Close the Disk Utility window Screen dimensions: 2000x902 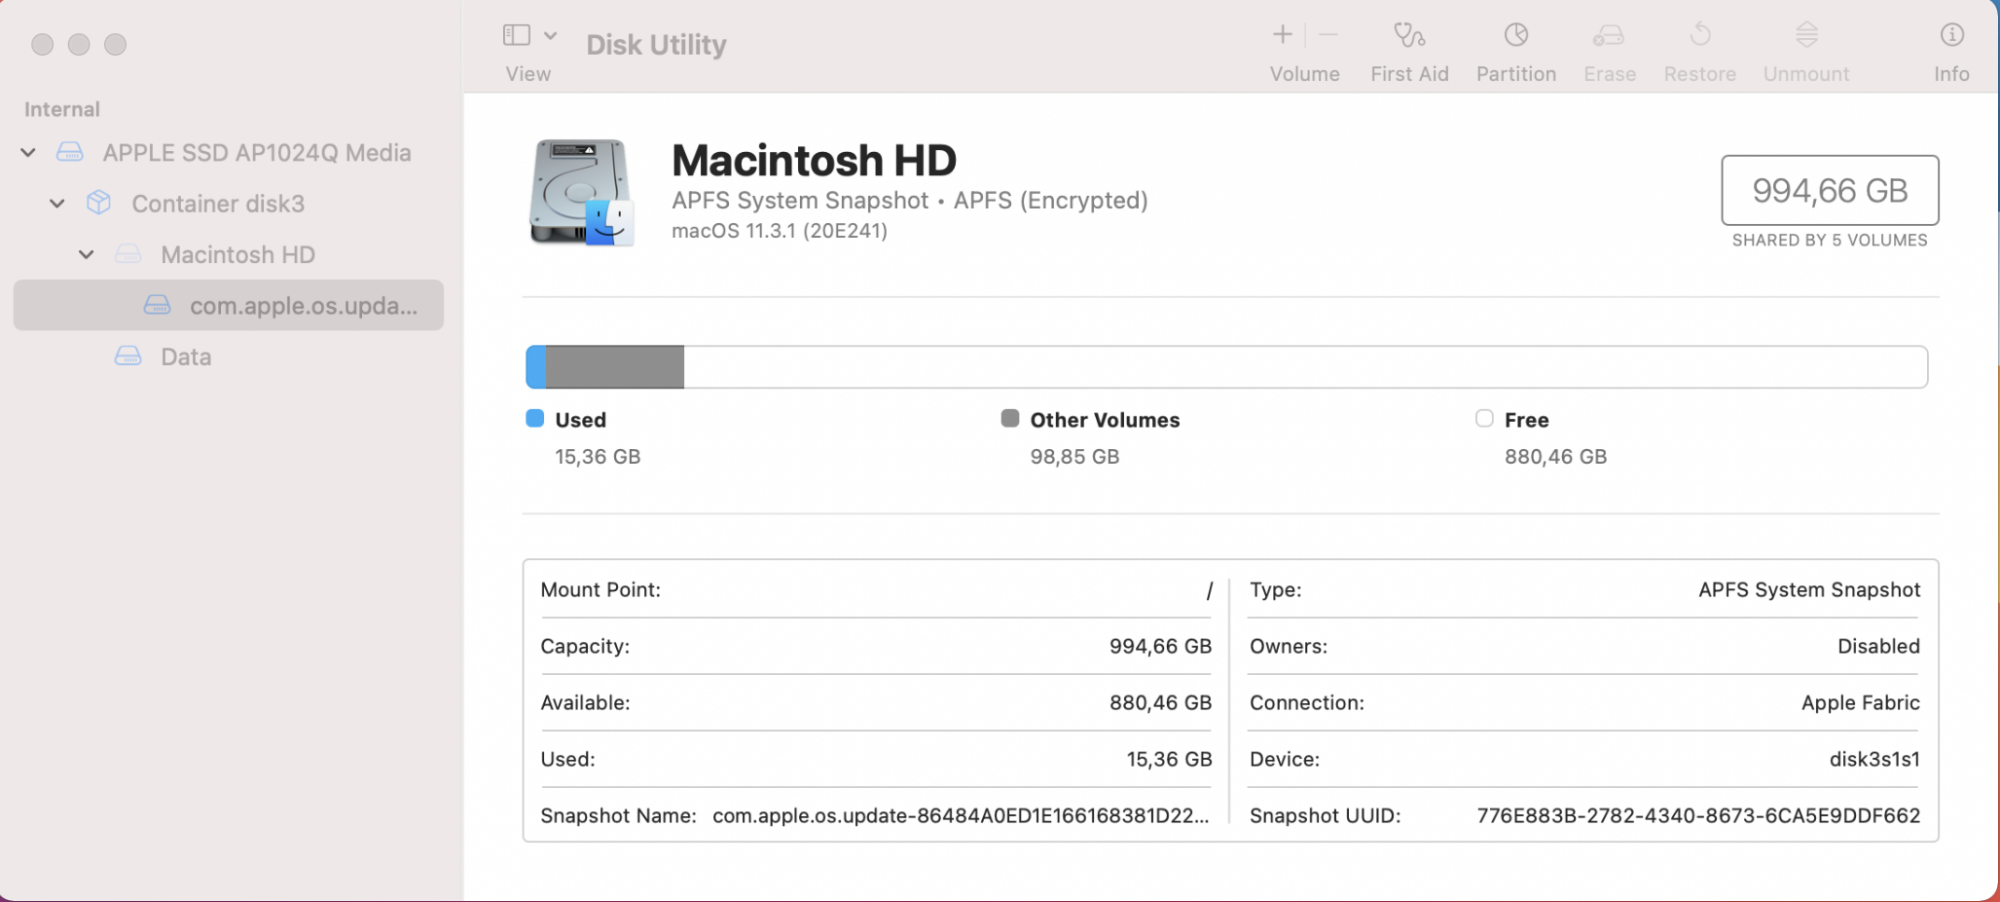pos(42,44)
